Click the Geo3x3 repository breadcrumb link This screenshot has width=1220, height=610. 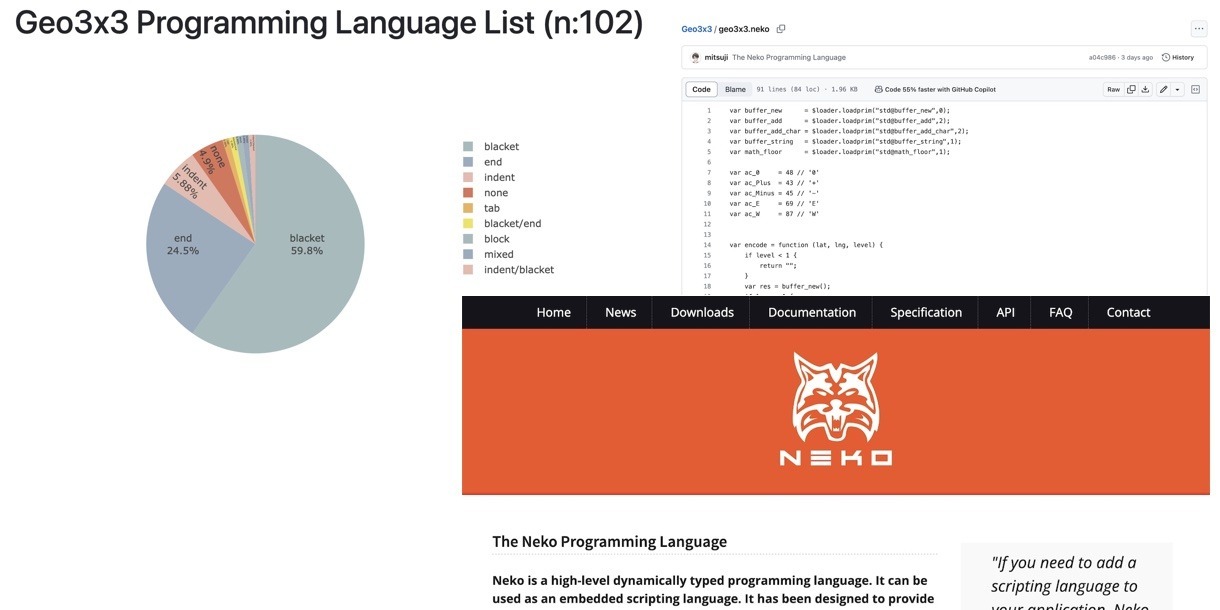click(696, 29)
